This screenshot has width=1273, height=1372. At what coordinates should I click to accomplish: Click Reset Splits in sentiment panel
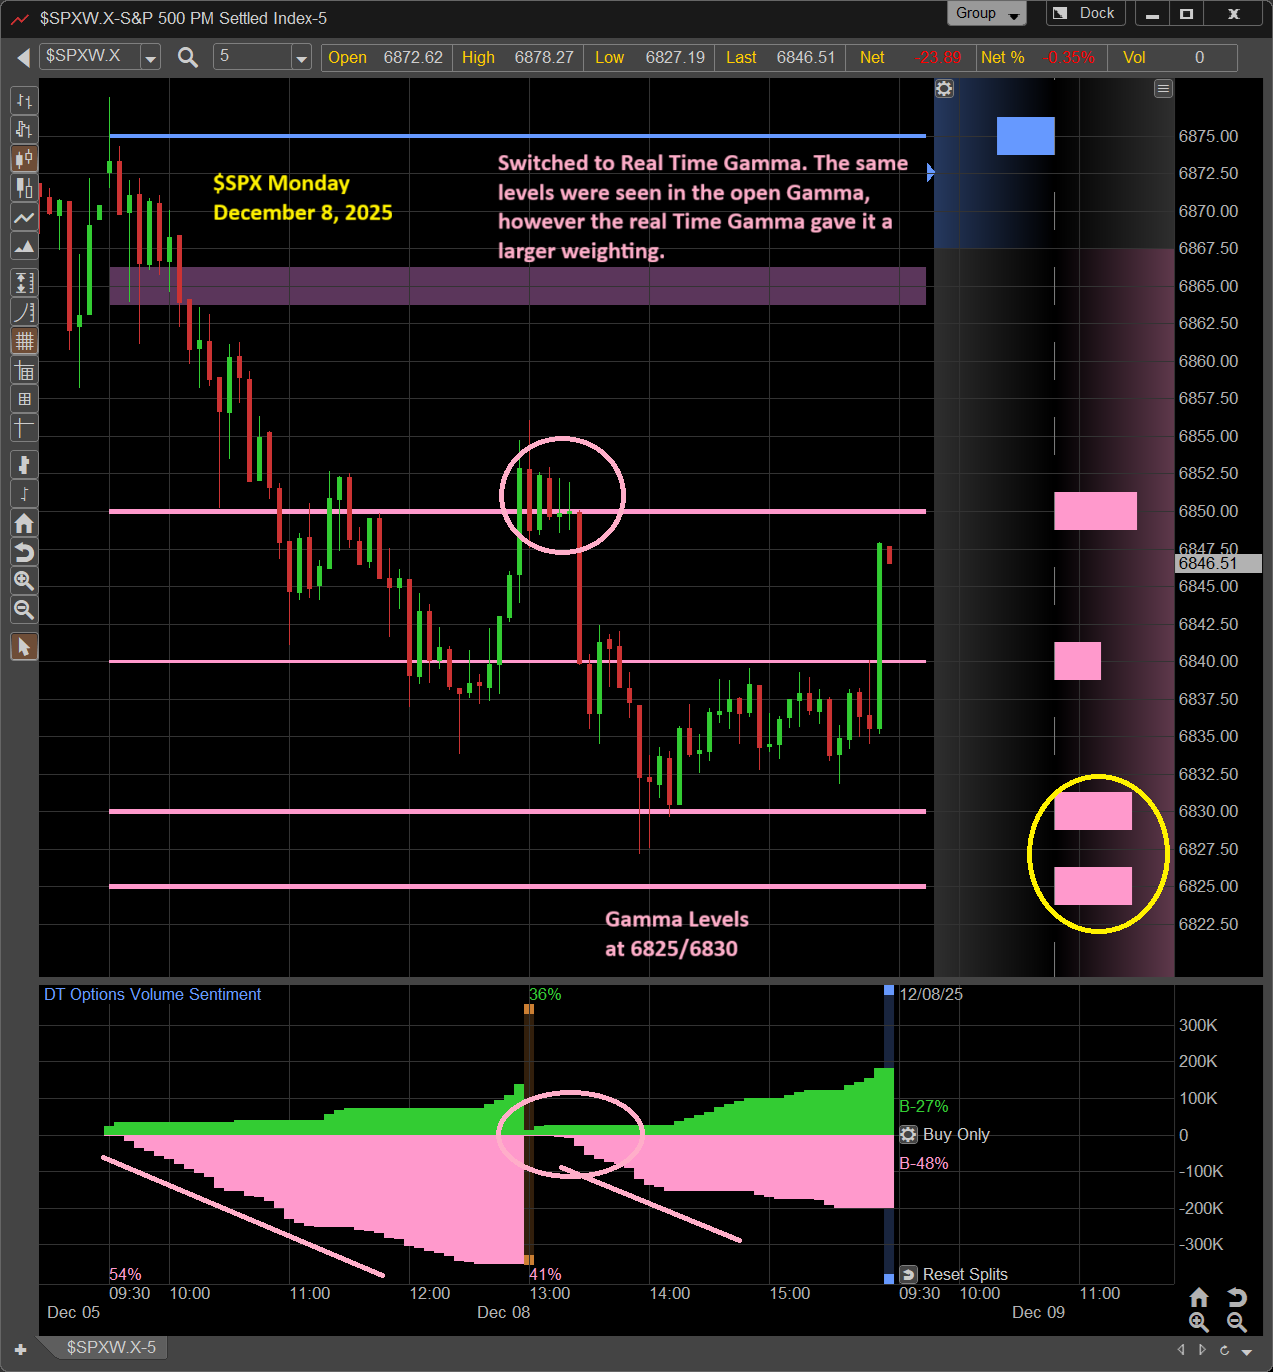(955, 1274)
